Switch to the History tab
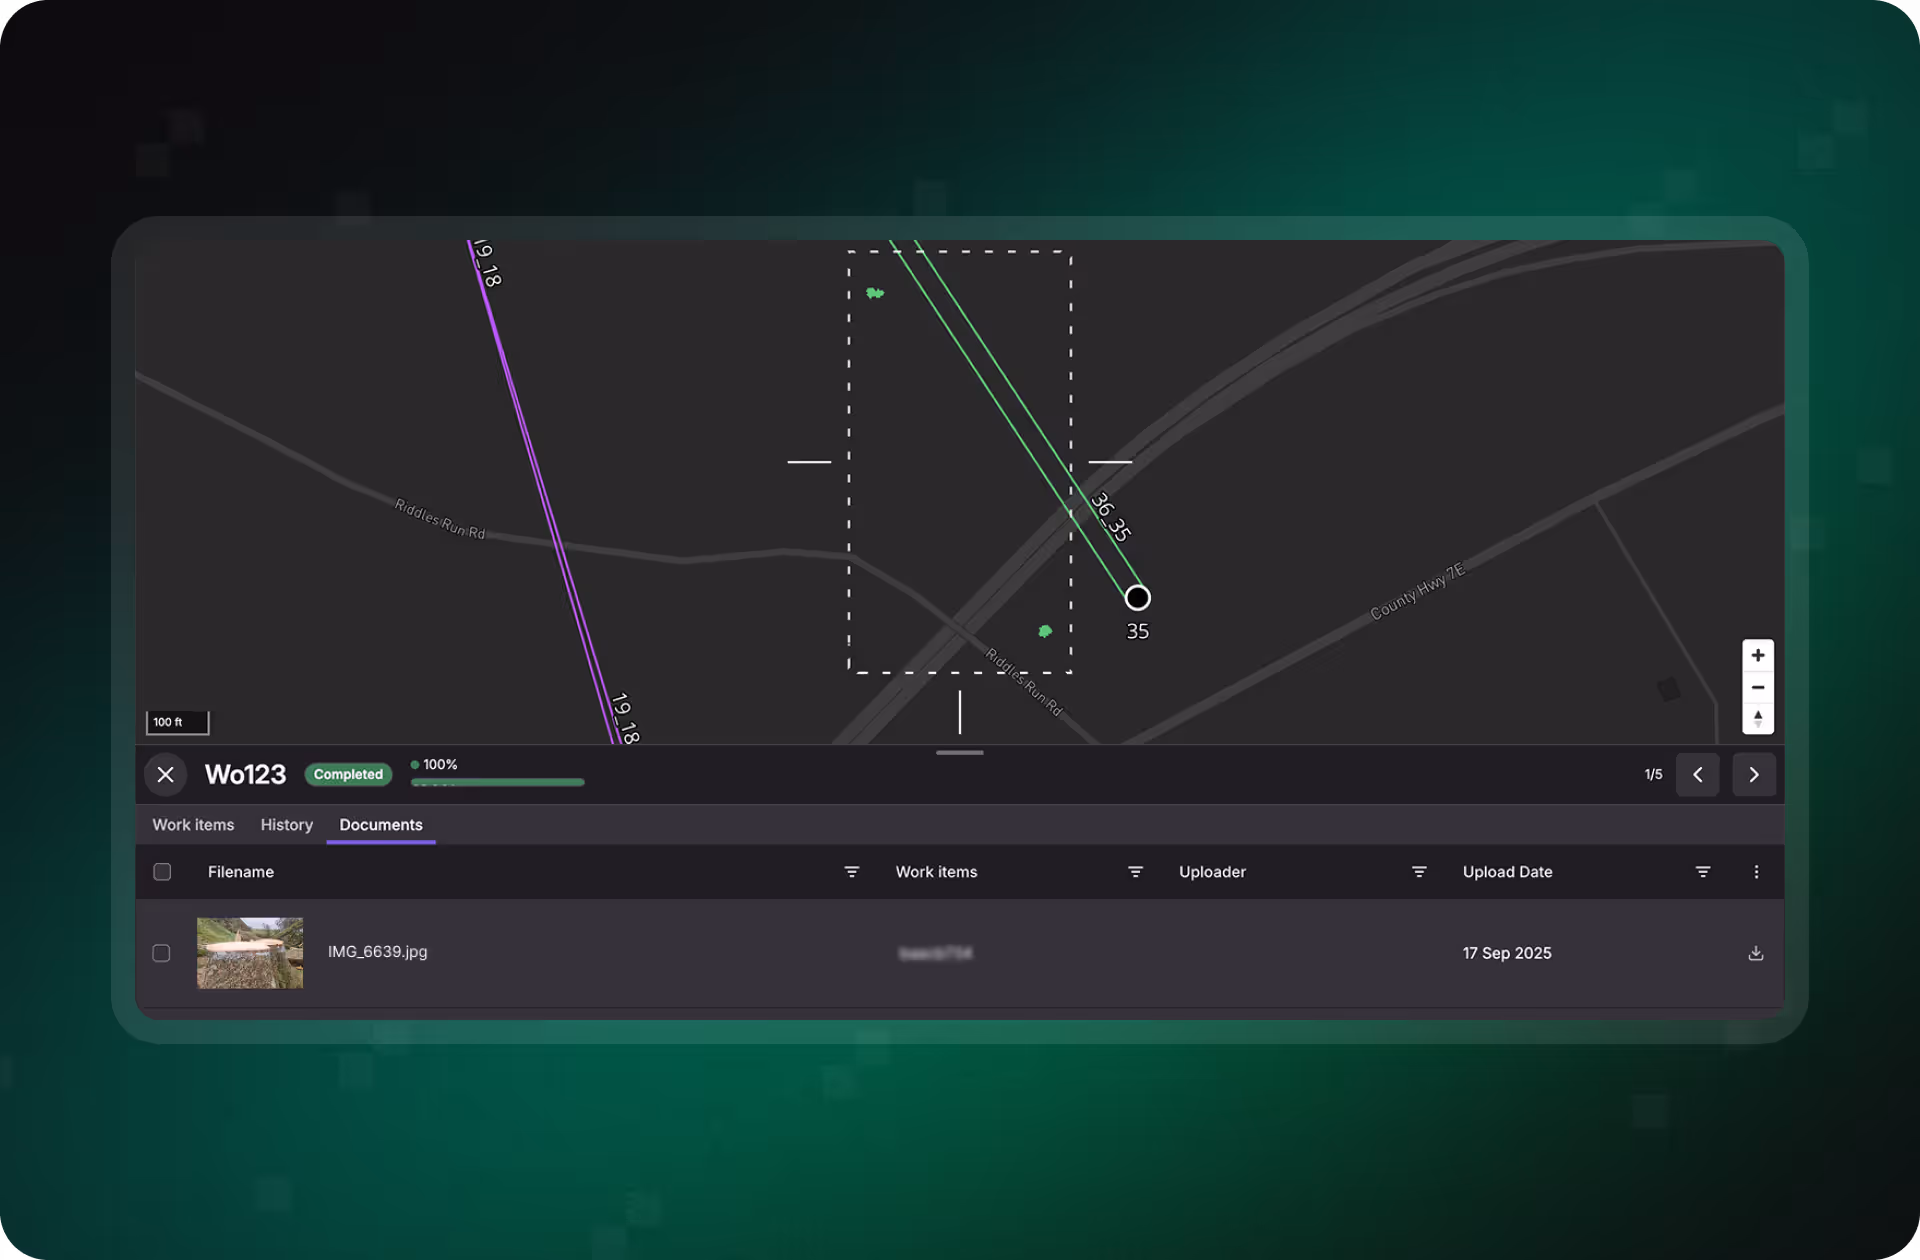Screen dimensions: 1920x1260 tap(286, 825)
